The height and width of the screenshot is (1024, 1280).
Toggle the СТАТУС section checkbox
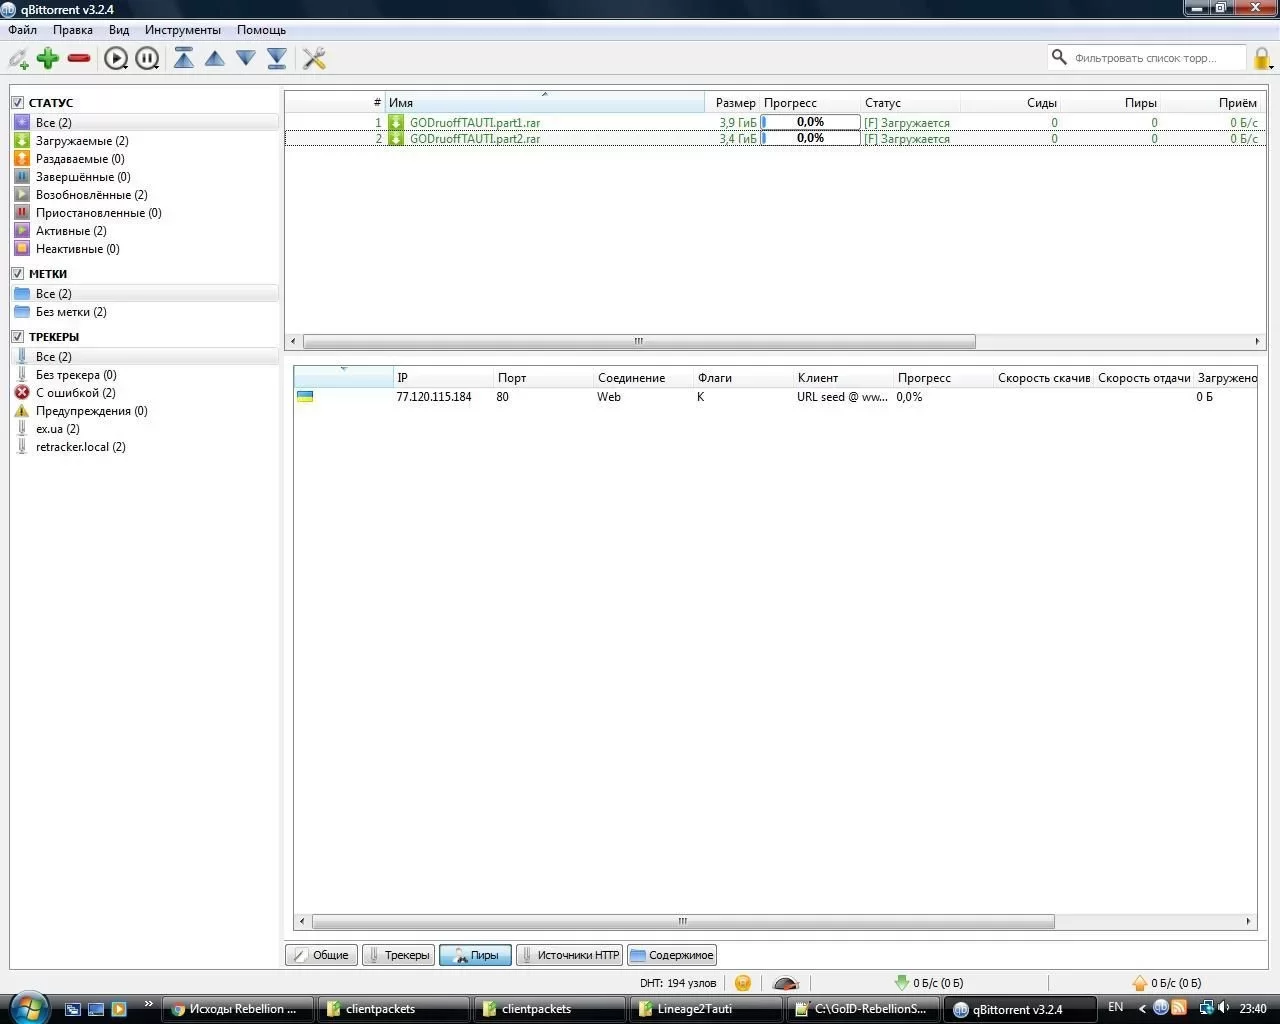tap(17, 102)
